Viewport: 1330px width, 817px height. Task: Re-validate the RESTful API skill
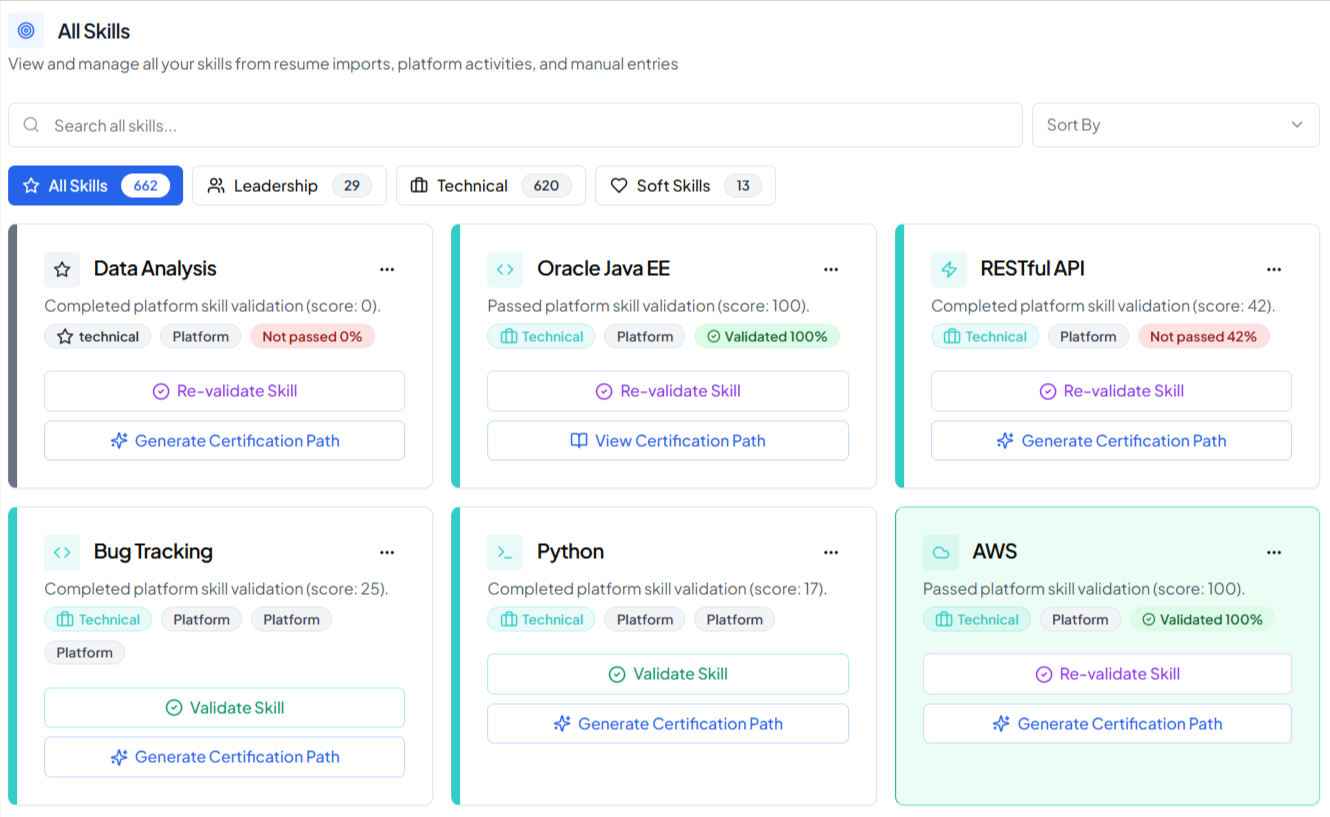coord(1111,391)
